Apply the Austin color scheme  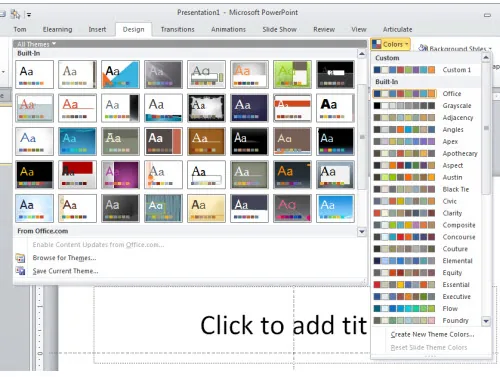coord(427,177)
